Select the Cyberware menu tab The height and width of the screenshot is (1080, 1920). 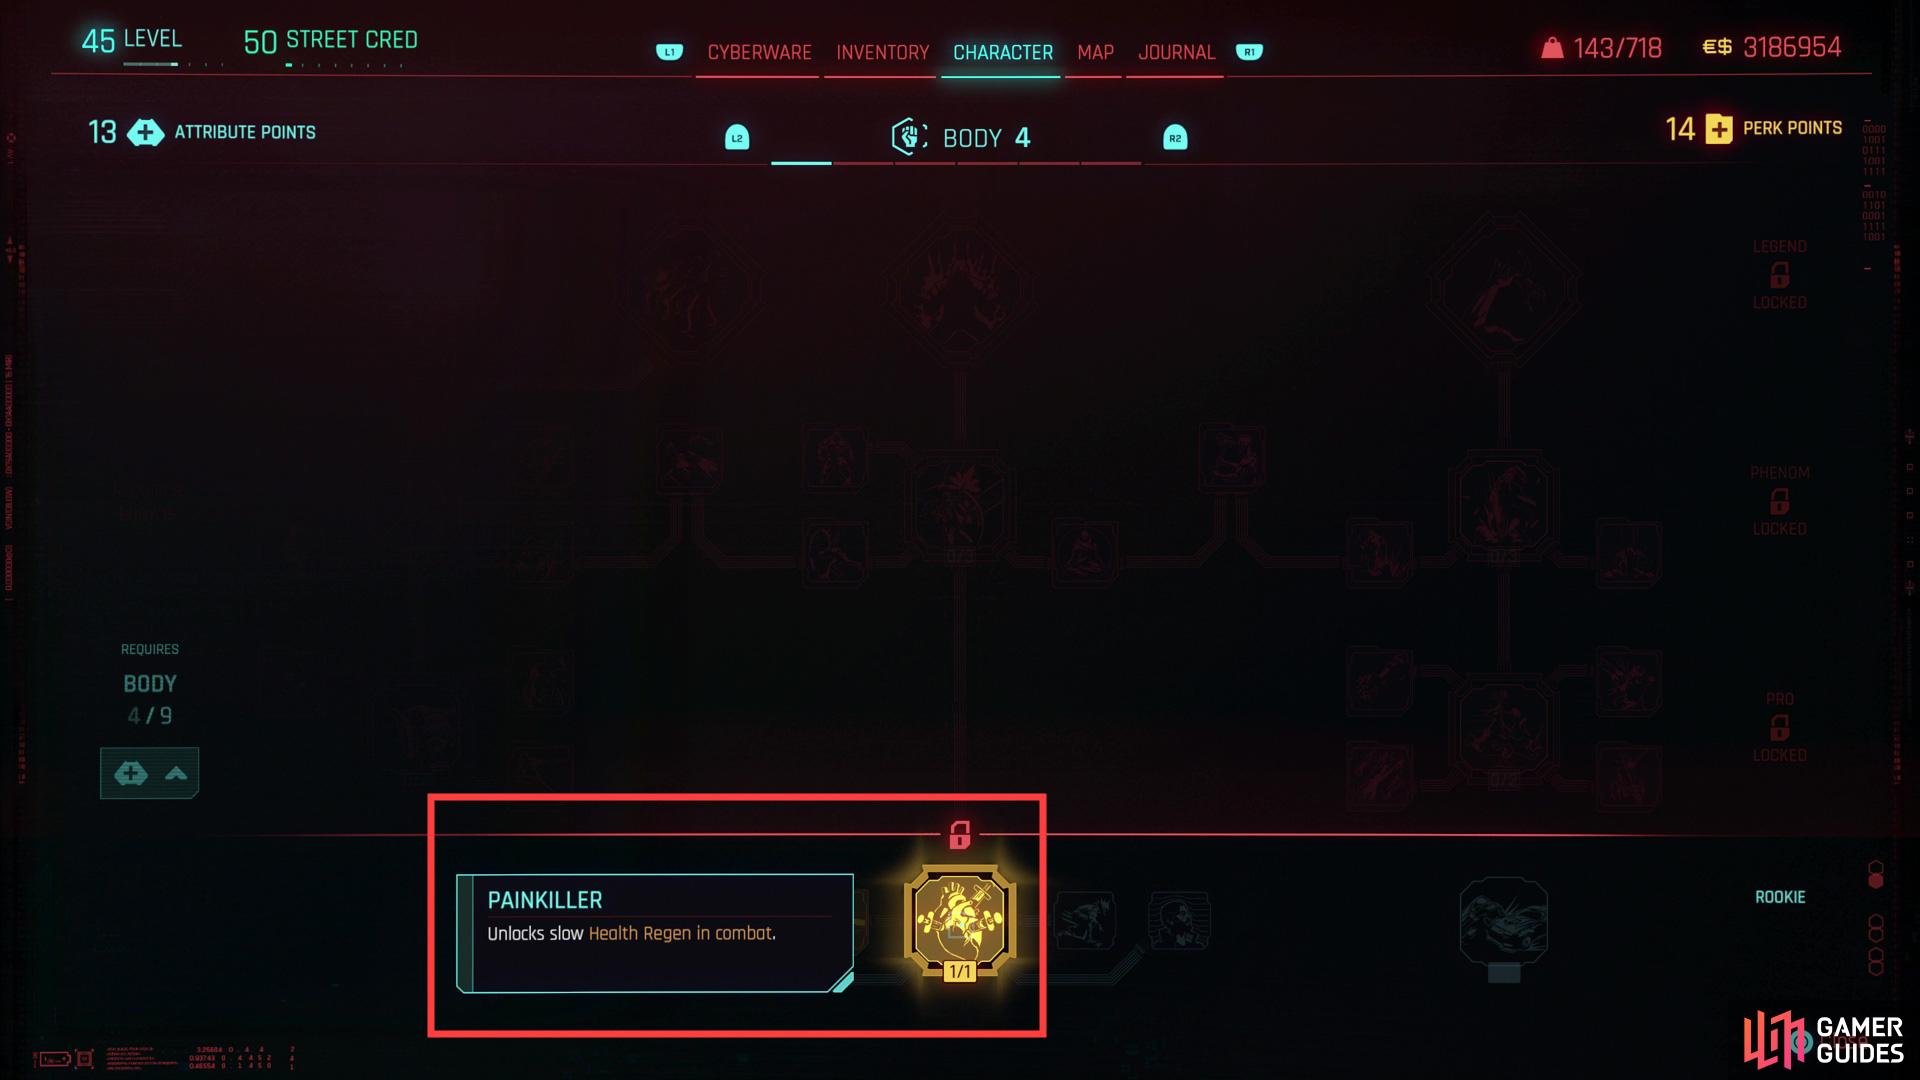(756, 51)
